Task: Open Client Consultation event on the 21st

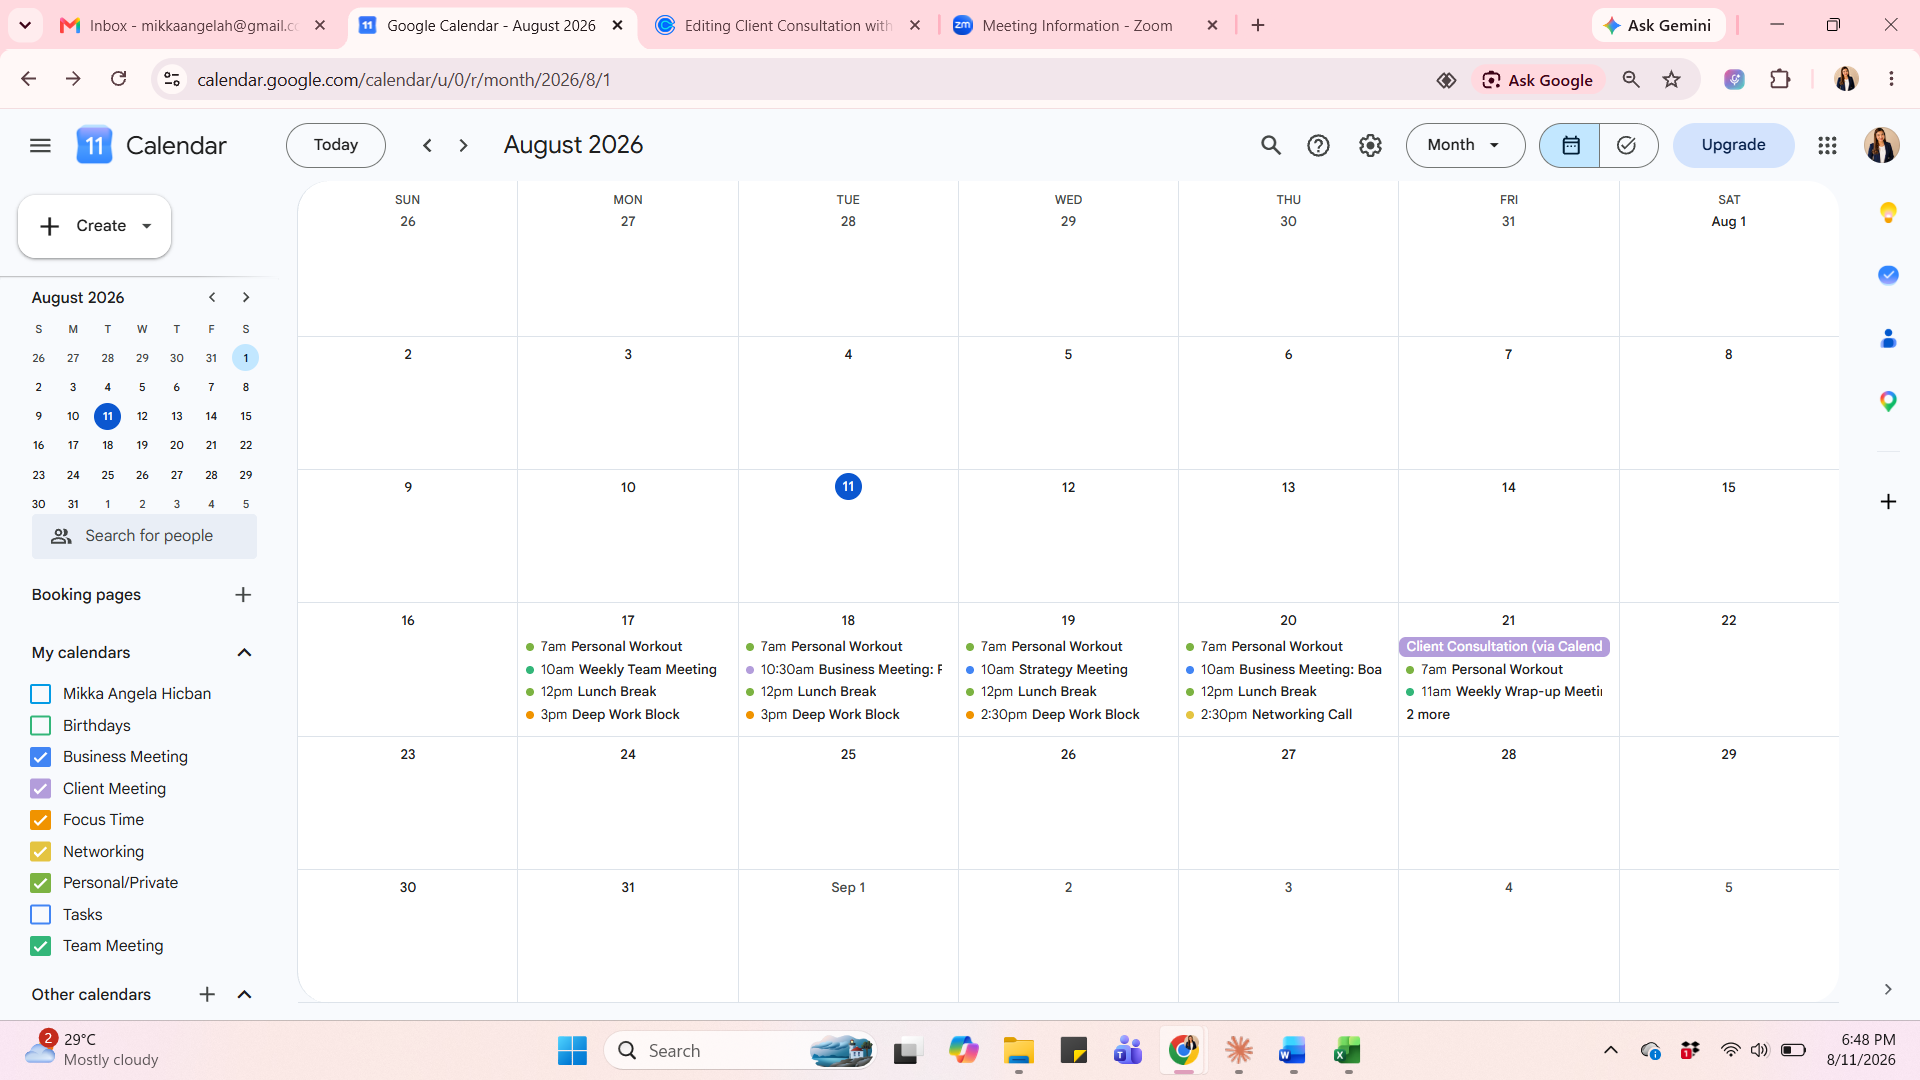Action: pyautogui.click(x=1504, y=647)
